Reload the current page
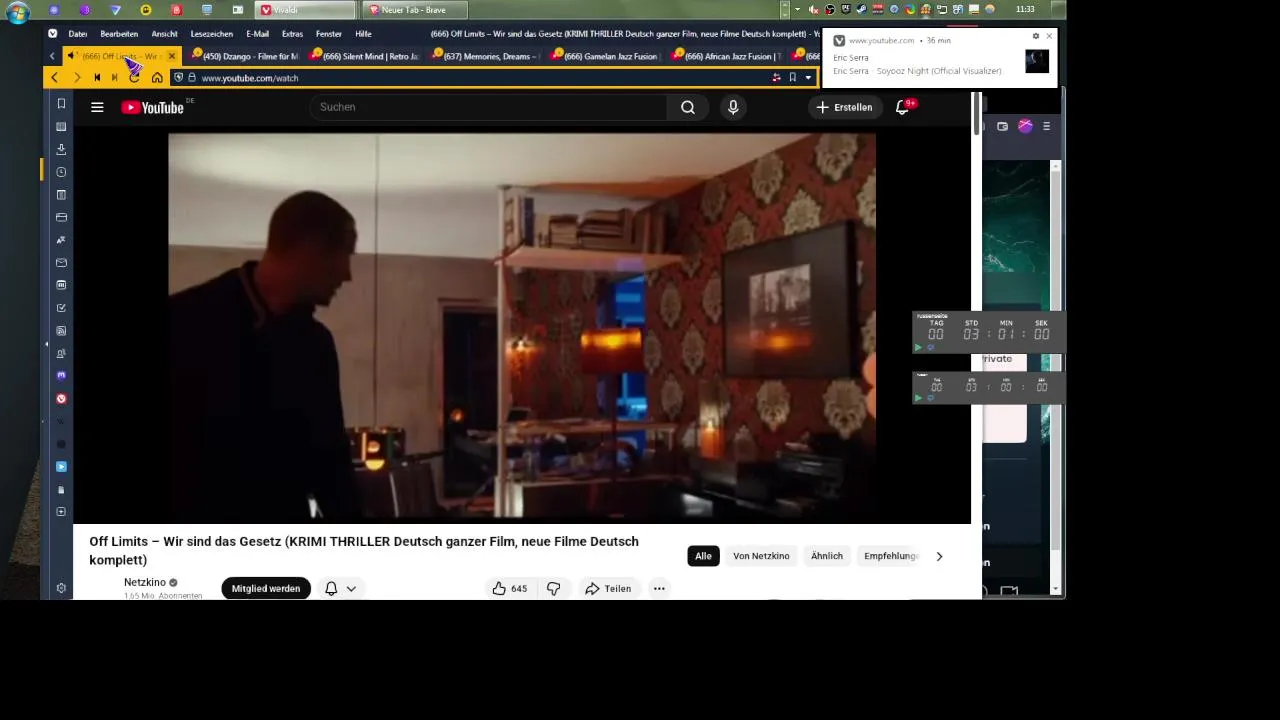The height and width of the screenshot is (720, 1280). (x=135, y=78)
